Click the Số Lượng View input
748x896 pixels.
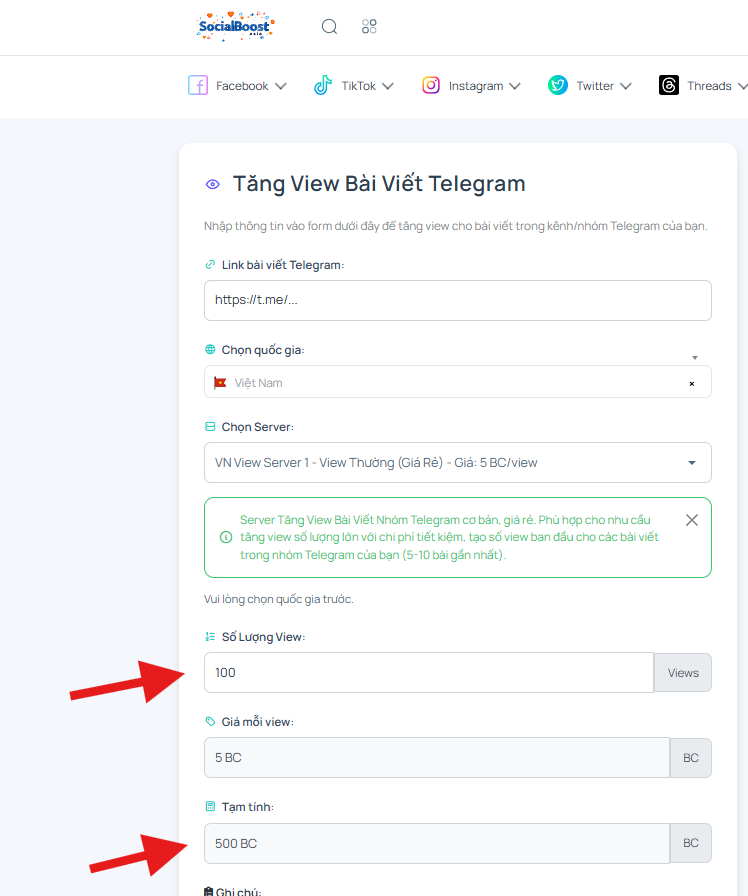point(429,673)
